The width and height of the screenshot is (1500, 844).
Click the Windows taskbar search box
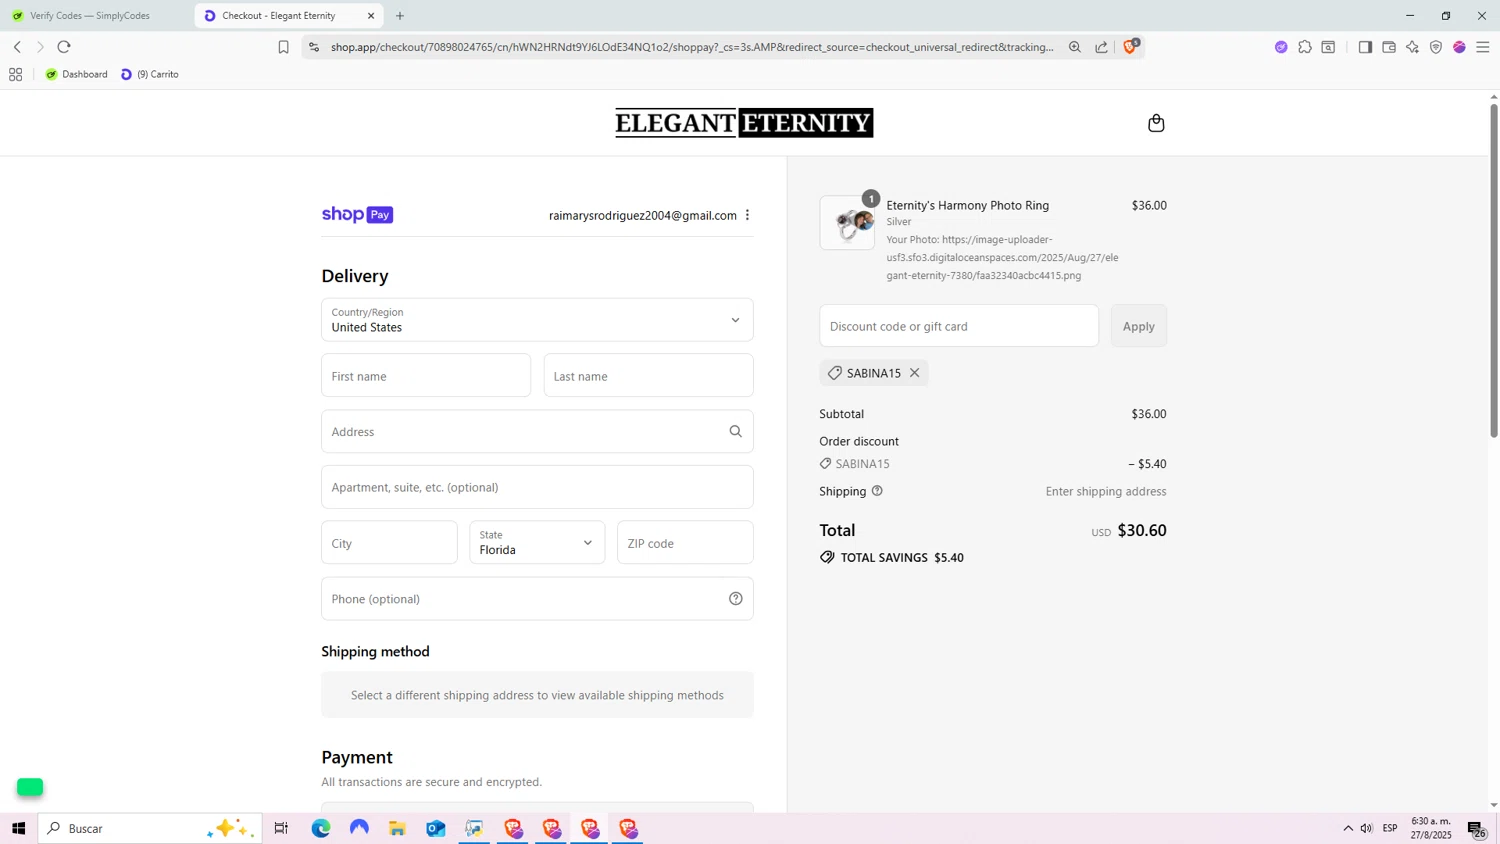point(150,828)
